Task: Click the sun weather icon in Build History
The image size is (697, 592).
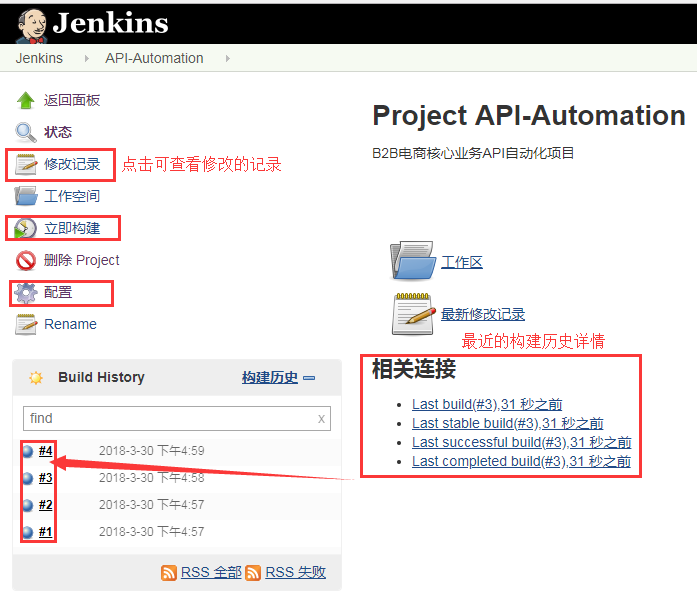Action: click(x=36, y=378)
